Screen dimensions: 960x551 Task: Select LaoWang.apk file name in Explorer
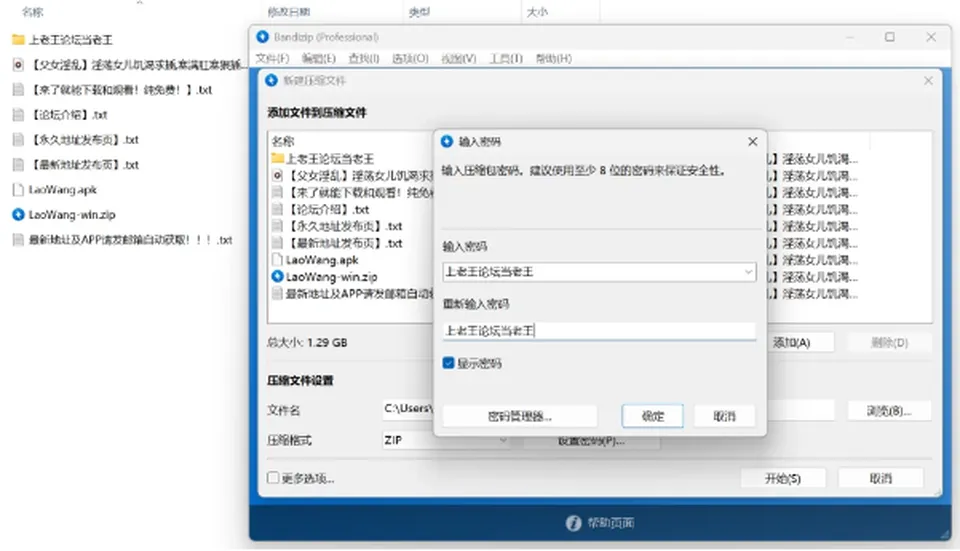[x=62, y=190]
